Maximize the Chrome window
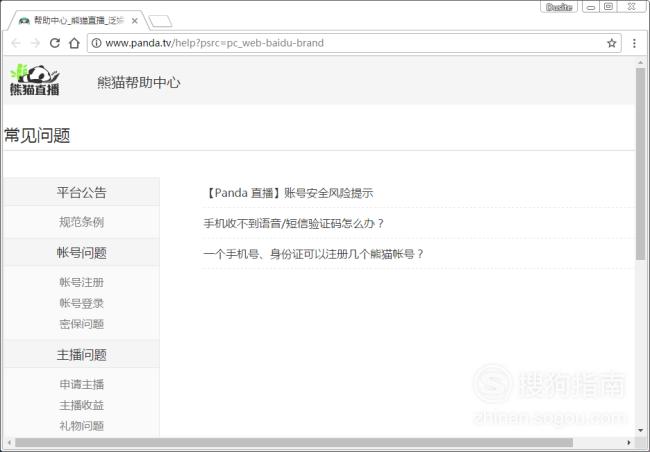 tap(609, 7)
